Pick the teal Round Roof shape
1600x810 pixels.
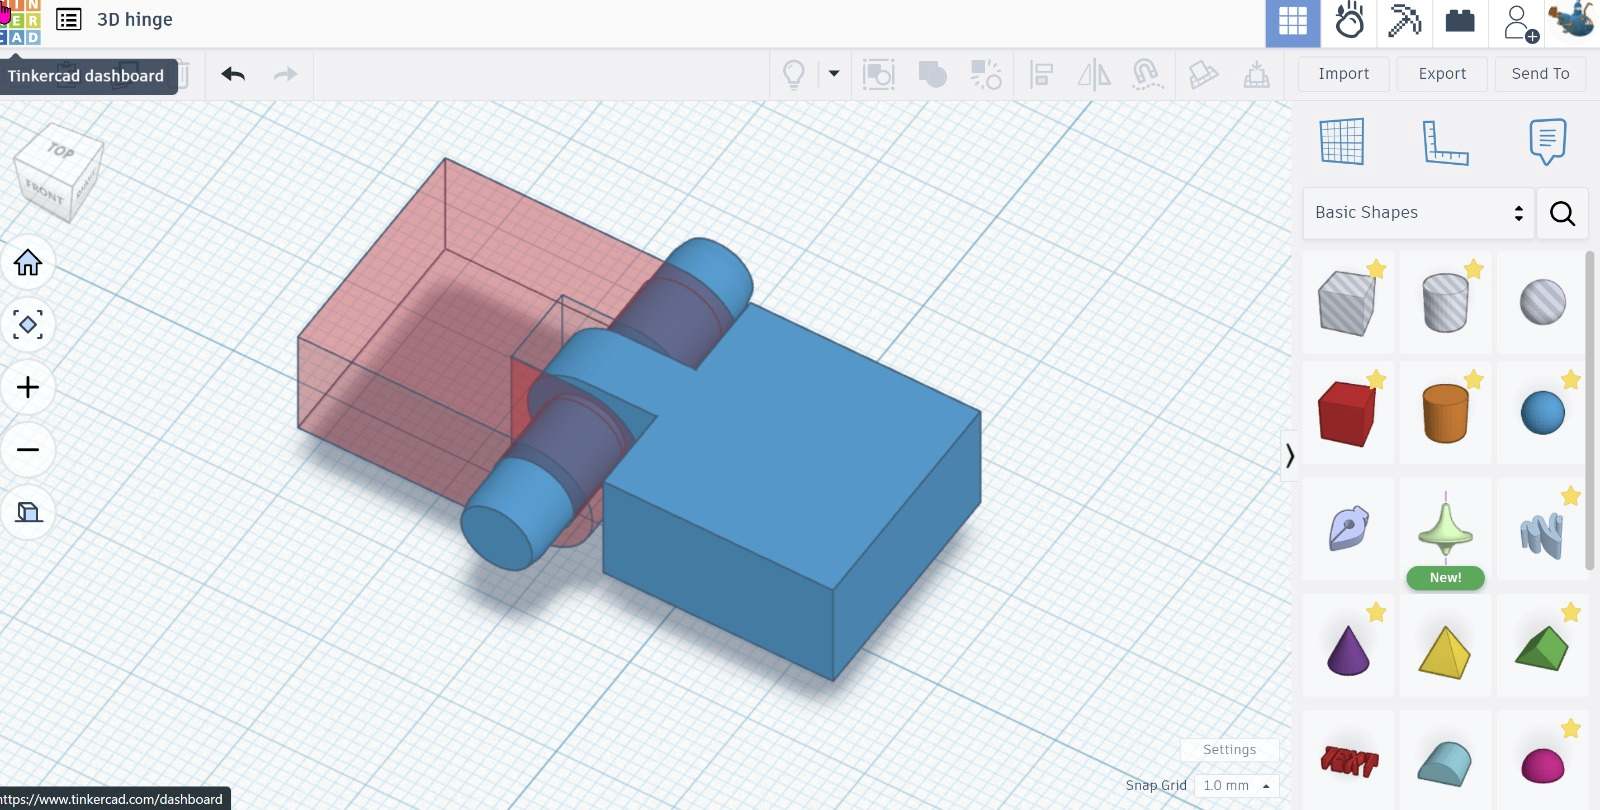(x=1445, y=764)
